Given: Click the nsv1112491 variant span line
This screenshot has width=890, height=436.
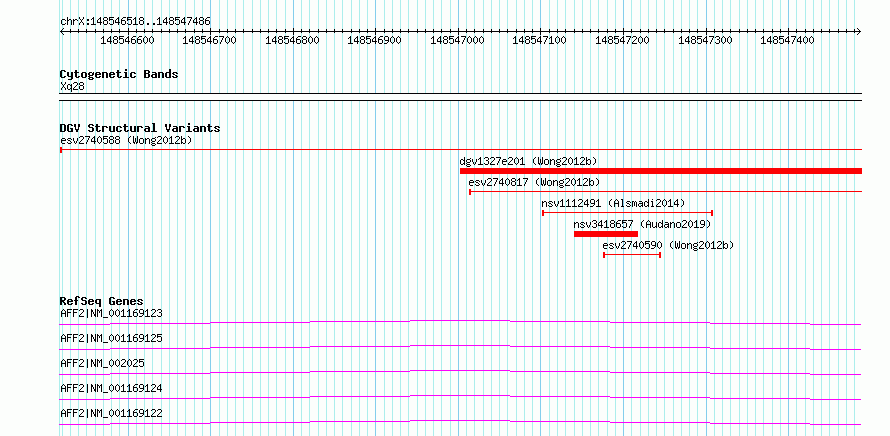Looking at the screenshot, I should [628, 213].
